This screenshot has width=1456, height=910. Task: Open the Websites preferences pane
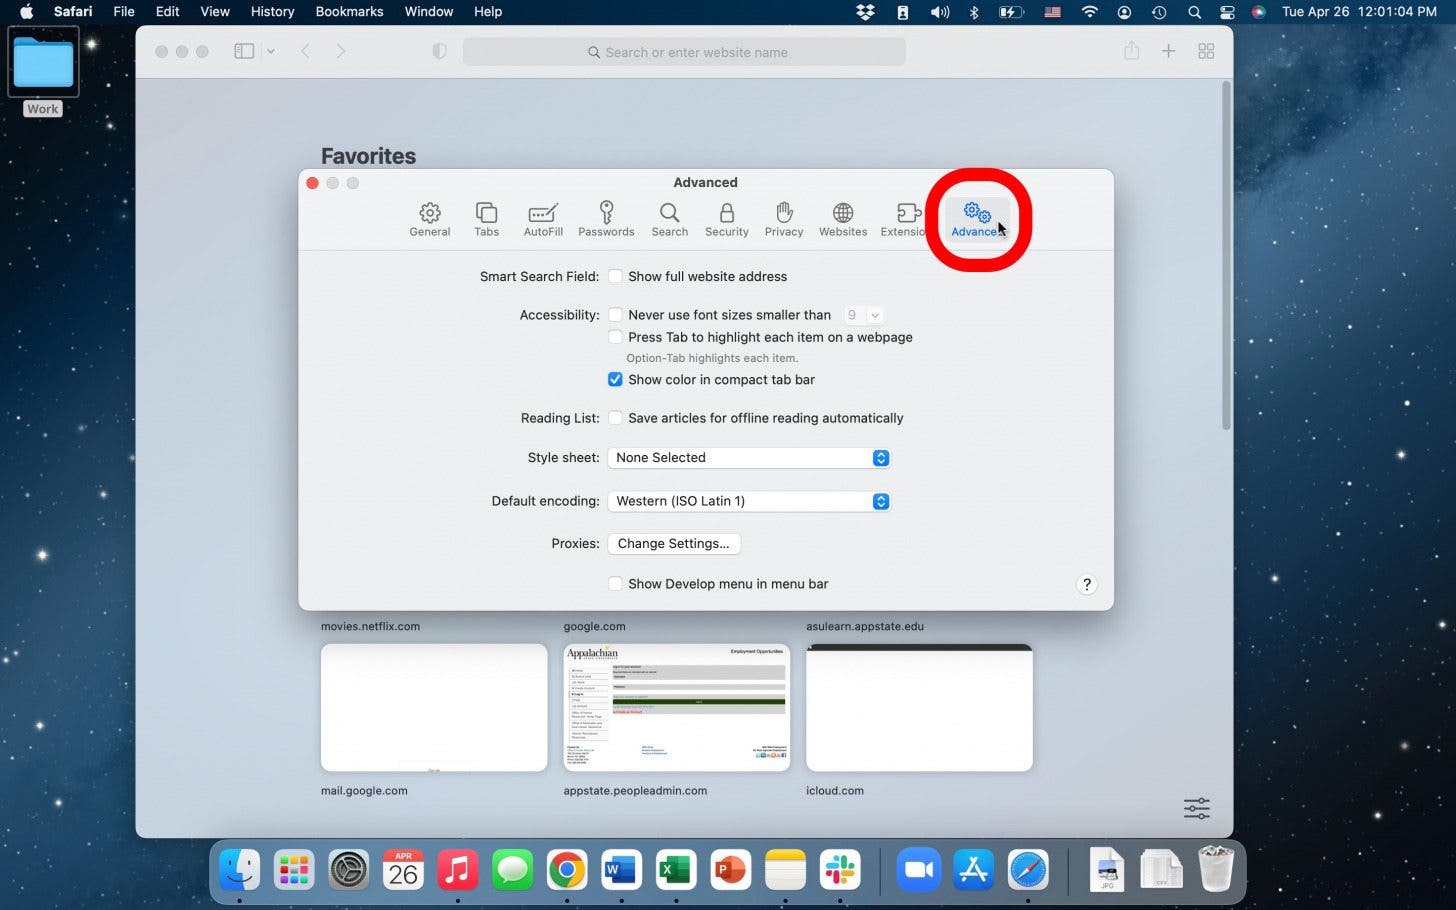click(x=843, y=219)
